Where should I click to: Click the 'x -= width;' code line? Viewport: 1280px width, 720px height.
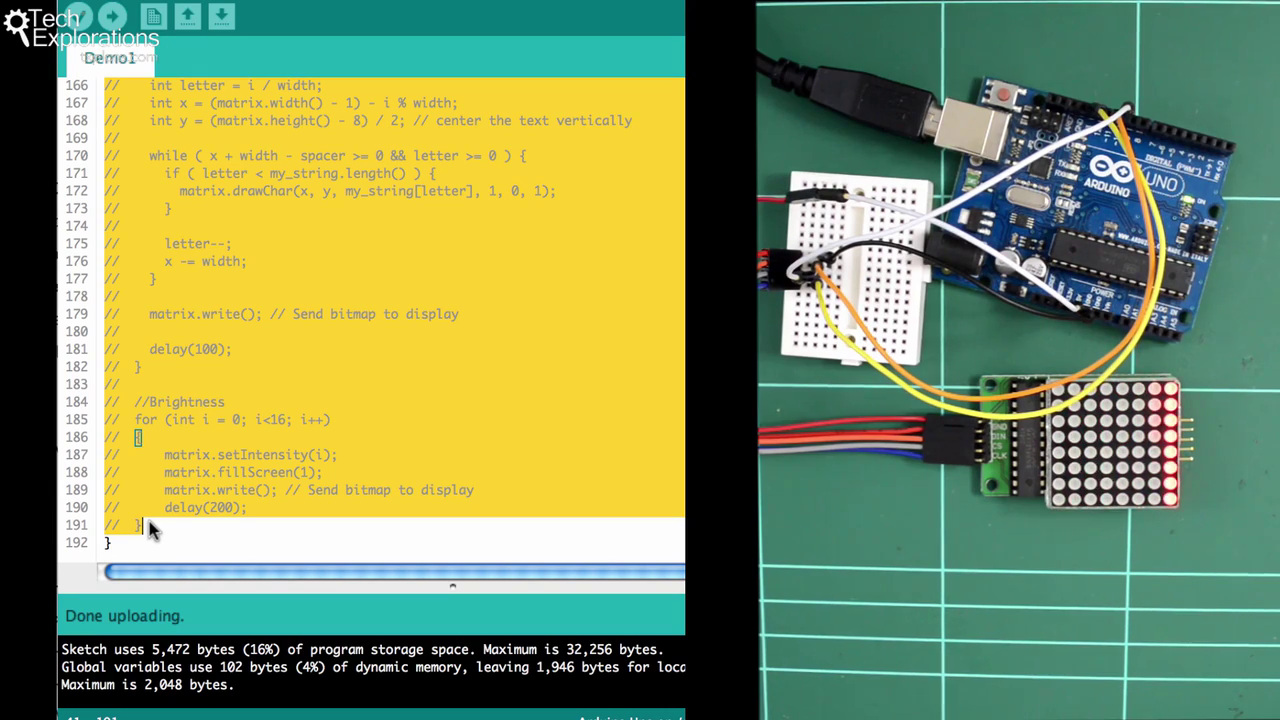205,261
